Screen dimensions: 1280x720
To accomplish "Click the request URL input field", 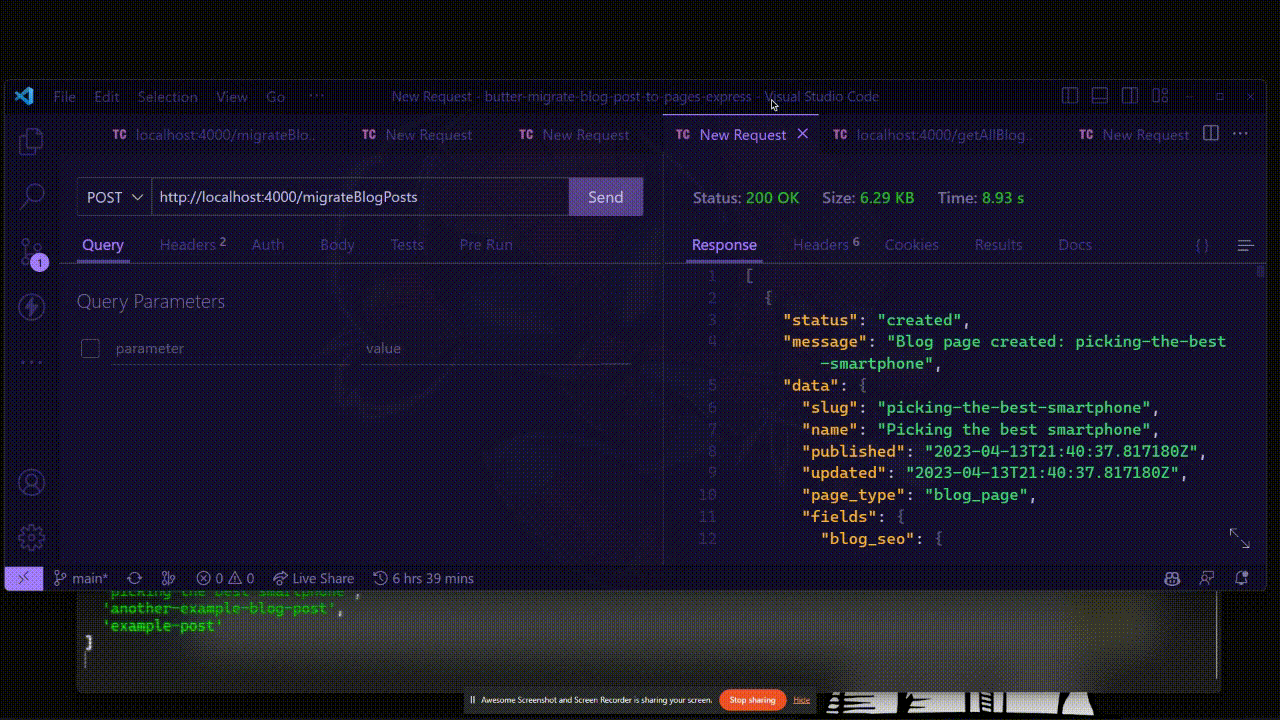I will (x=360, y=197).
